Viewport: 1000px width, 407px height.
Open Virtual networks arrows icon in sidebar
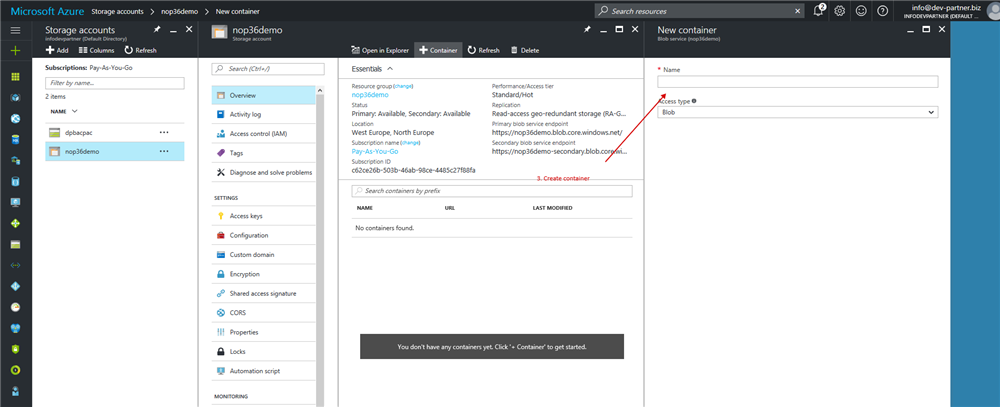pyautogui.click(x=15, y=265)
